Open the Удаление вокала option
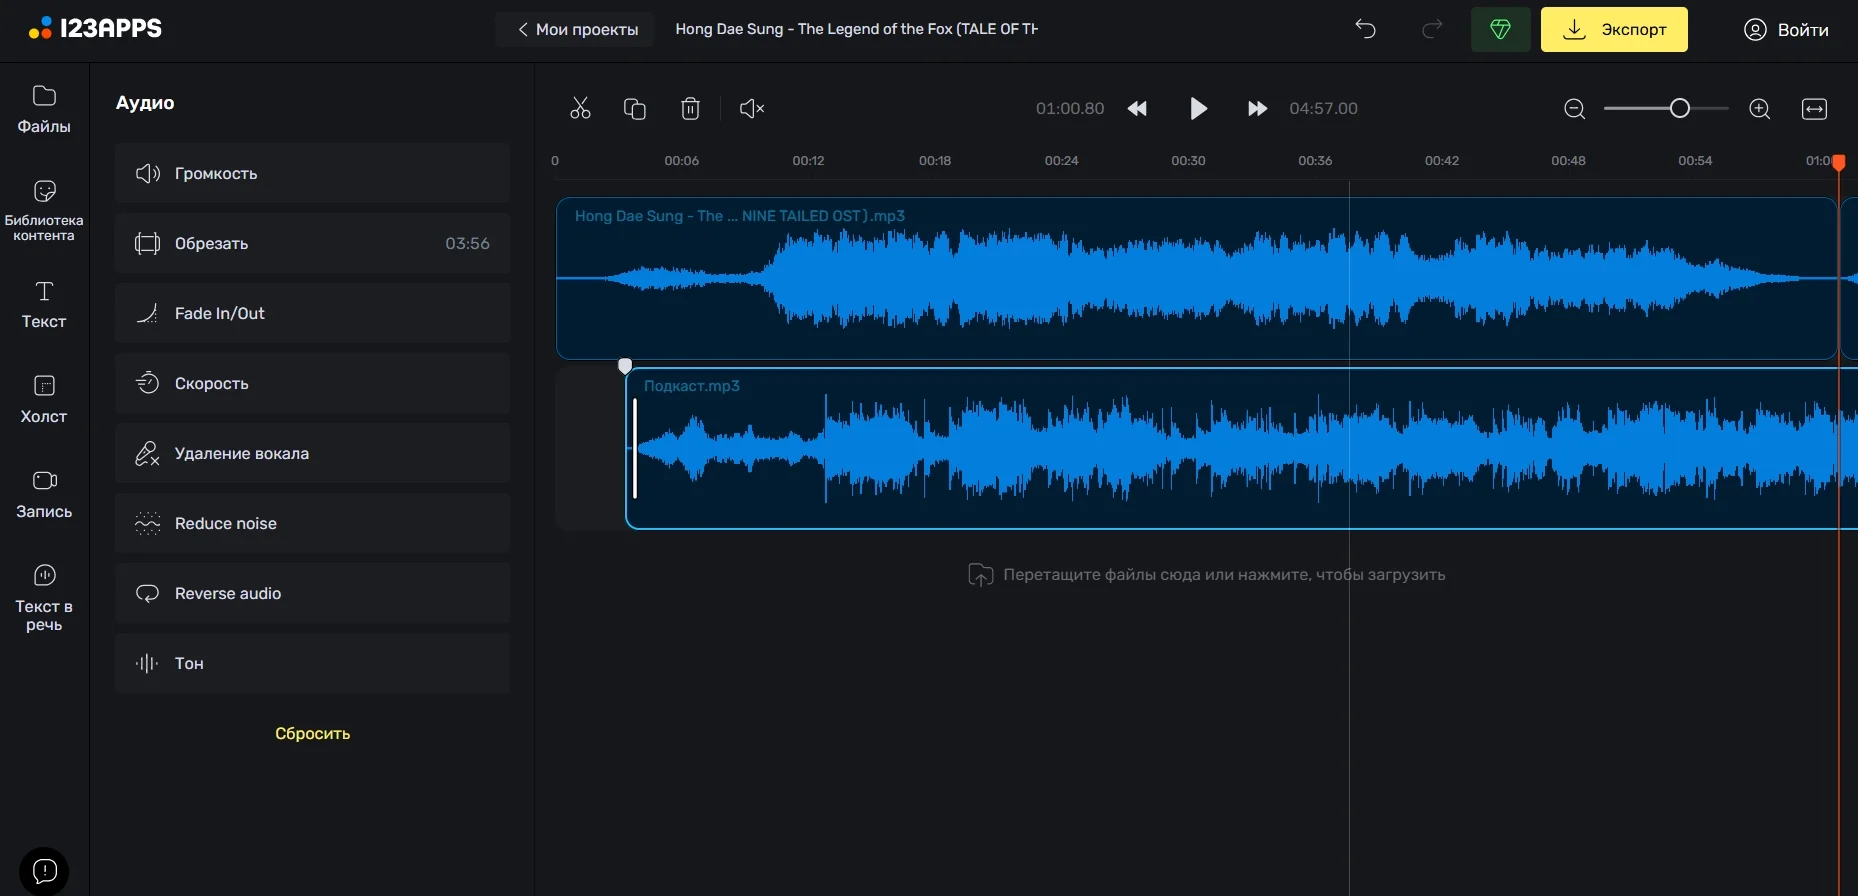The height and width of the screenshot is (896, 1858). pyautogui.click(x=312, y=453)
